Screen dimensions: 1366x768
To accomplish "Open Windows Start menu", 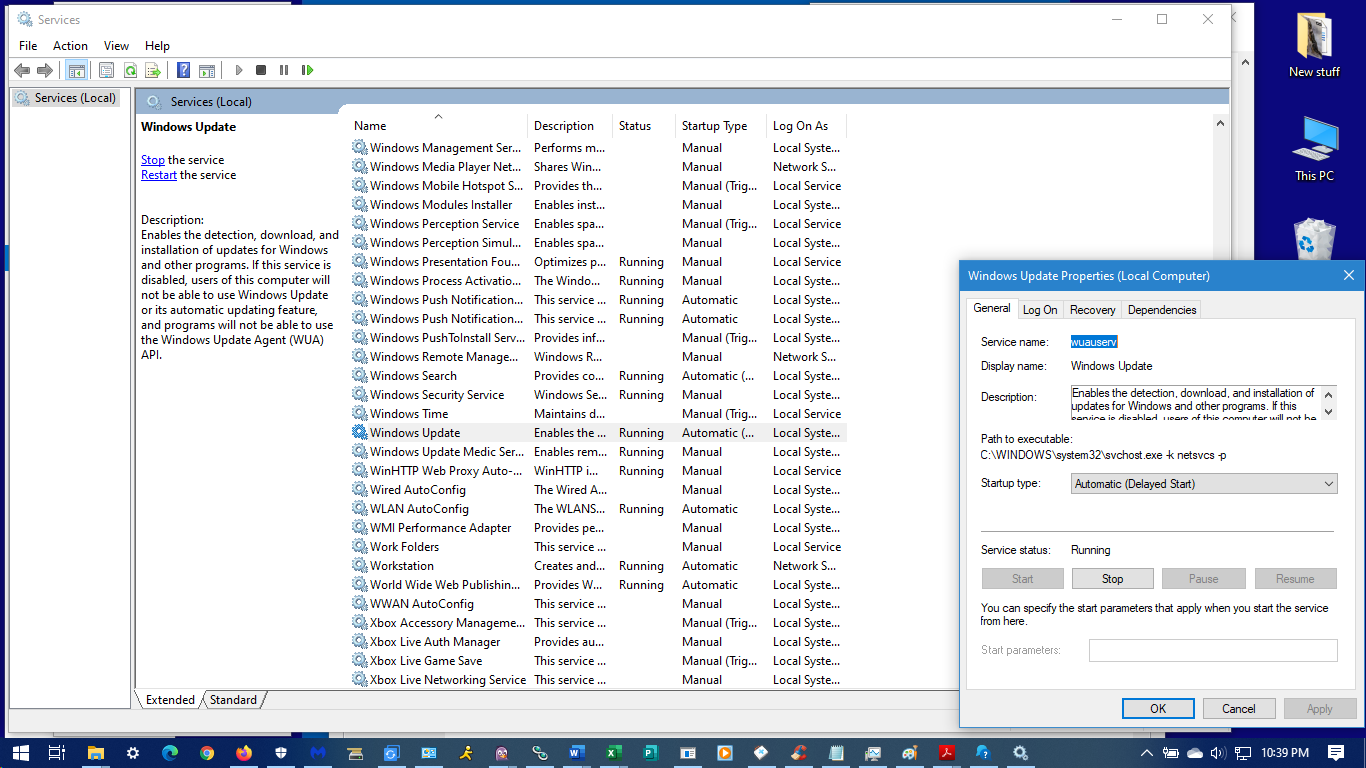I will (20, 752).
